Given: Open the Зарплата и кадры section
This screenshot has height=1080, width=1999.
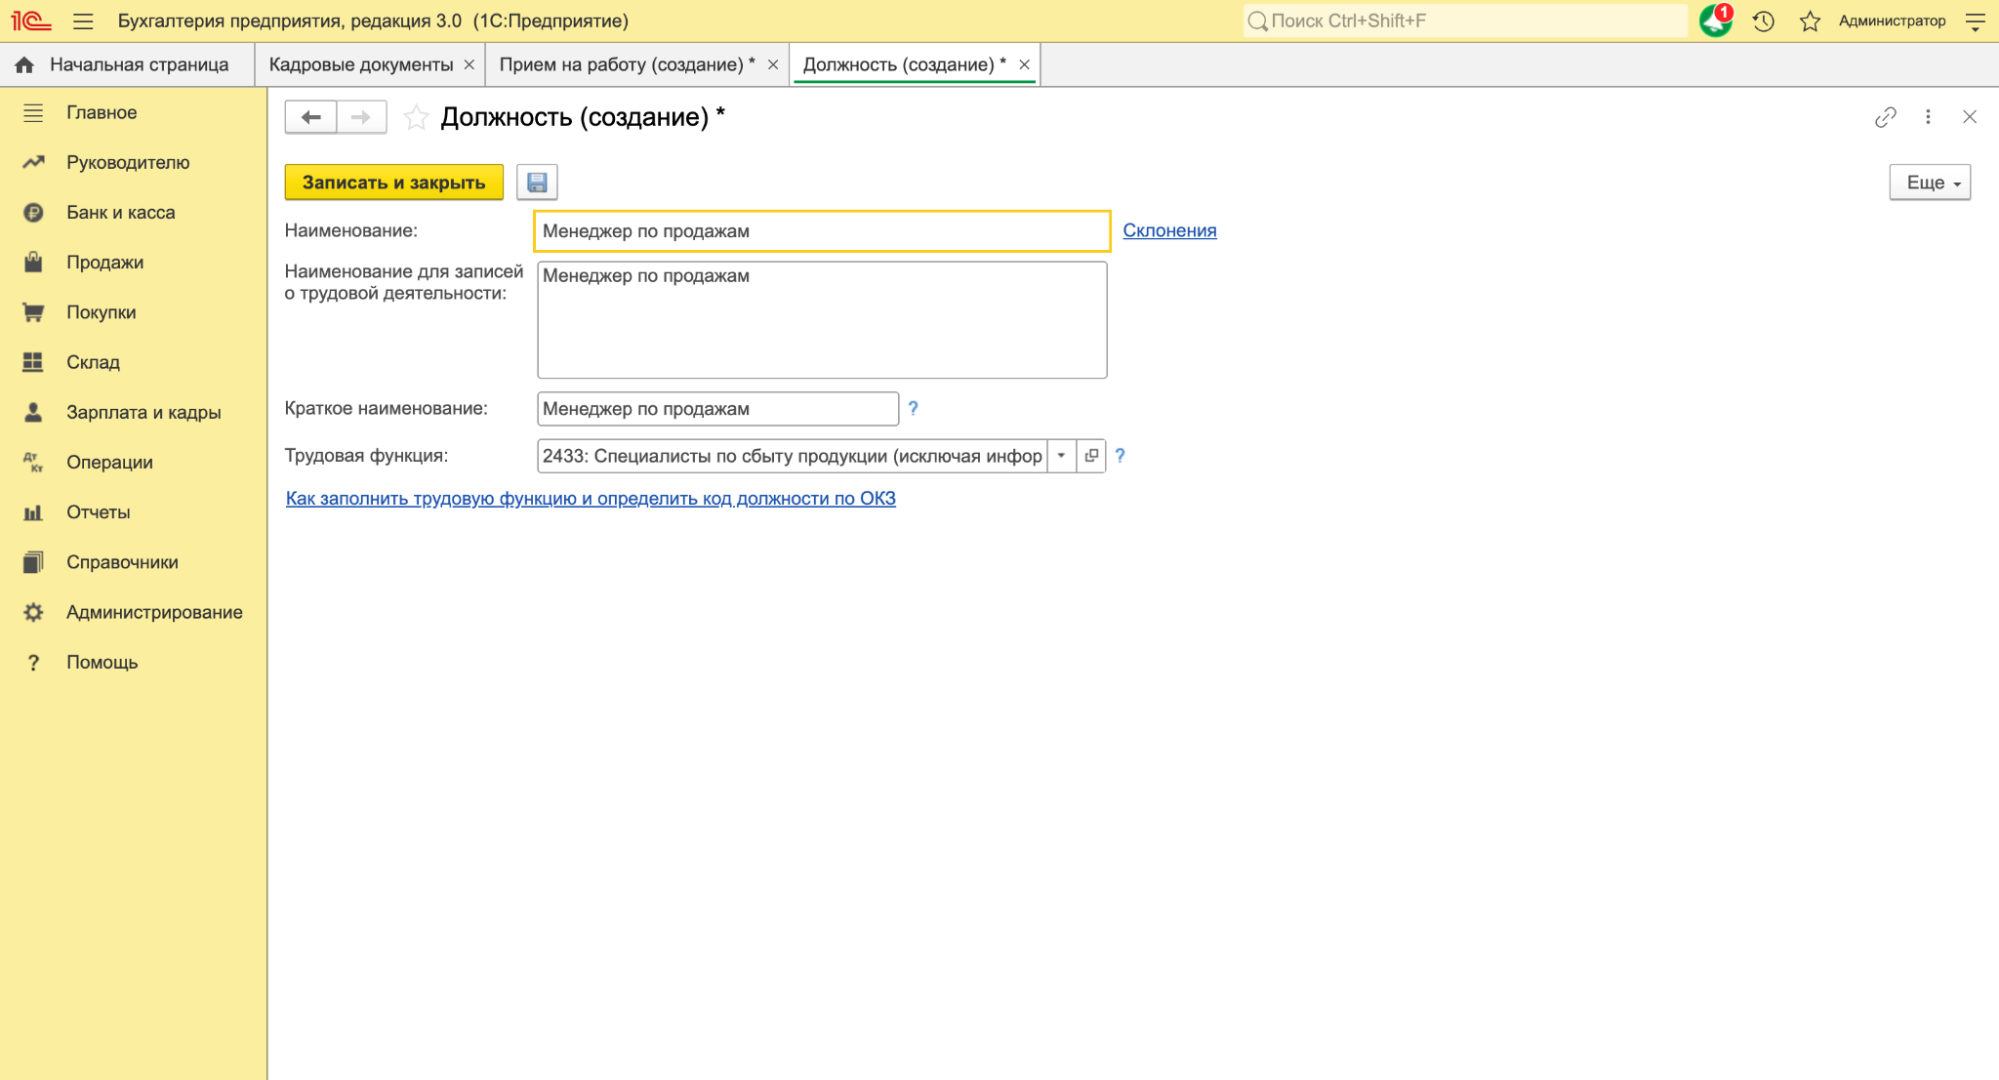Looking at the screenshot, I should pos(143,412).
